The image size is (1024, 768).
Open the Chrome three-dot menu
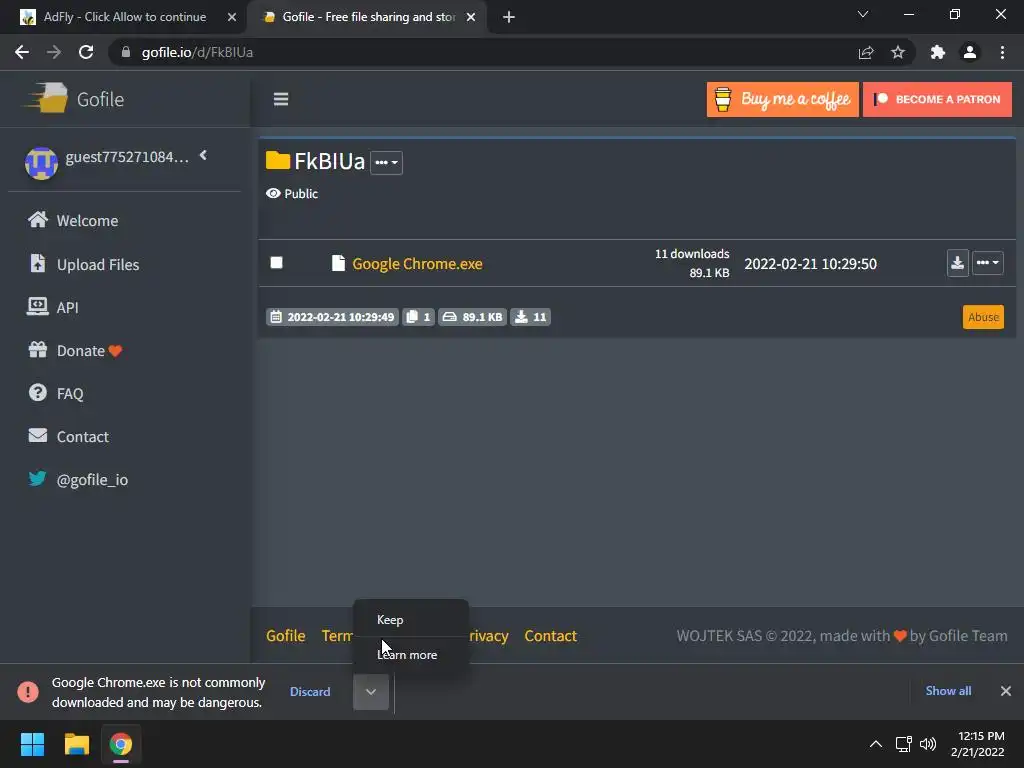point(1002,52)
